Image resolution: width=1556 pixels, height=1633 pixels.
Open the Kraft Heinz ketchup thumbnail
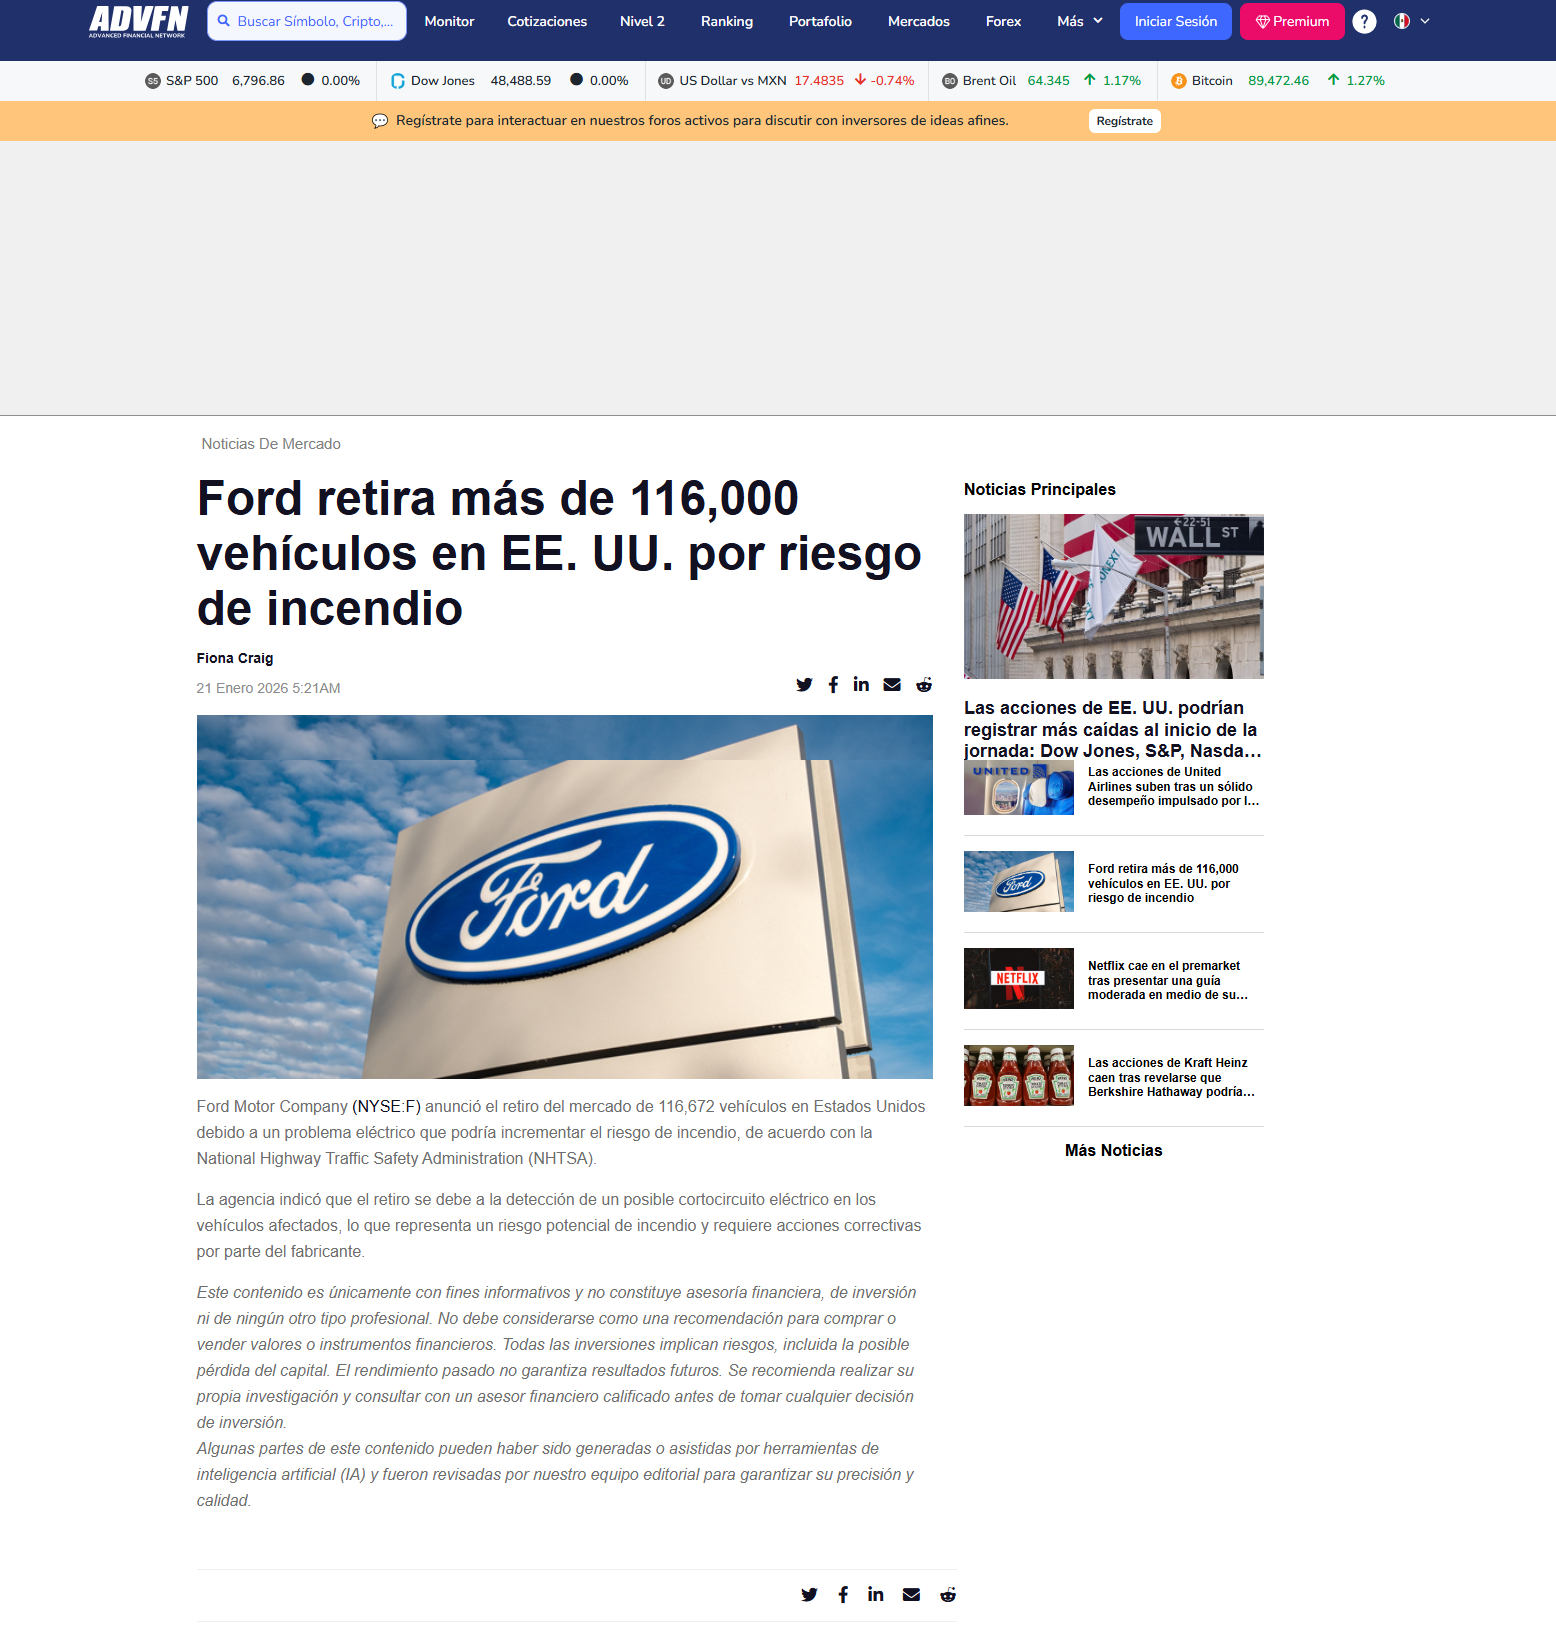point(1019,1076)
